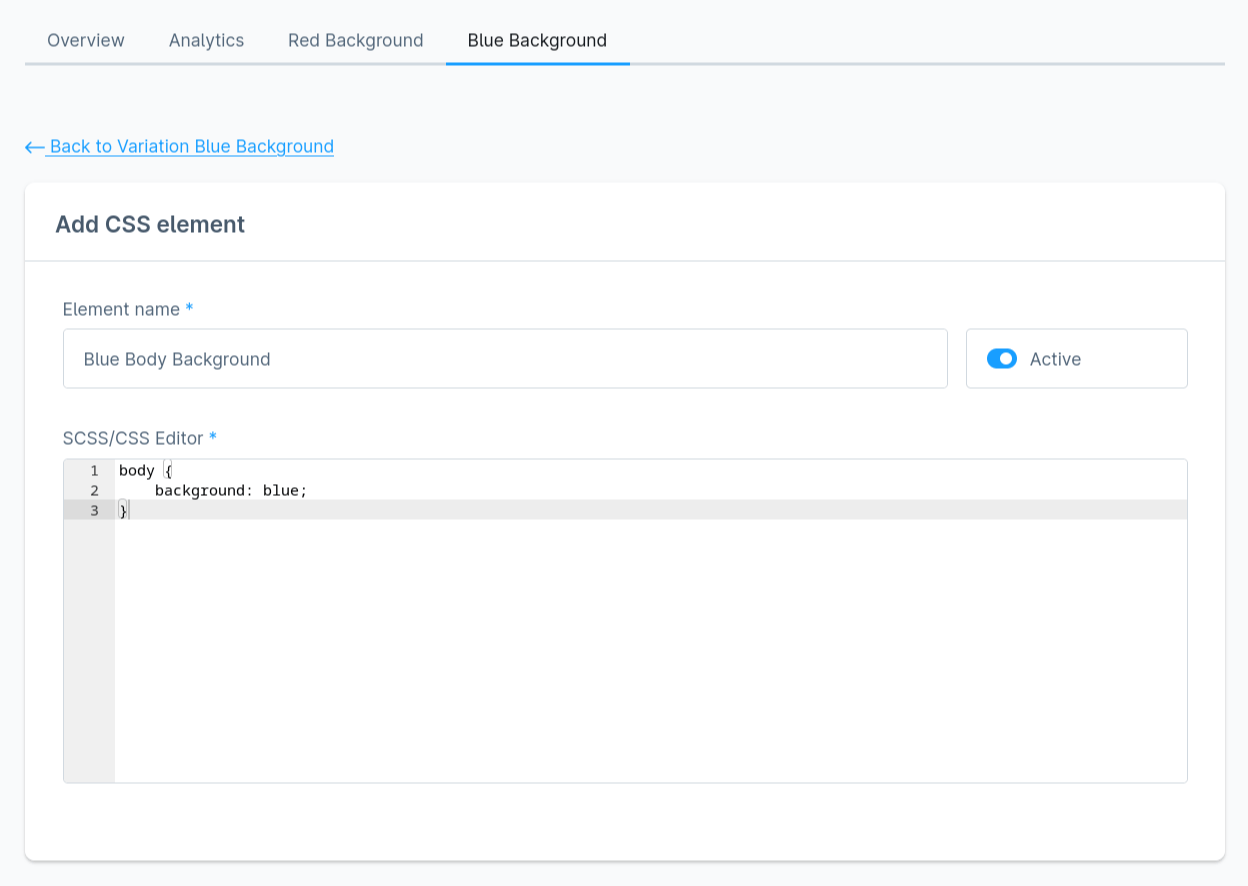The height and width of the screenshot is (886, 1248).
Task: Place cursor on closing brace line 3
Action: (123, 510)
